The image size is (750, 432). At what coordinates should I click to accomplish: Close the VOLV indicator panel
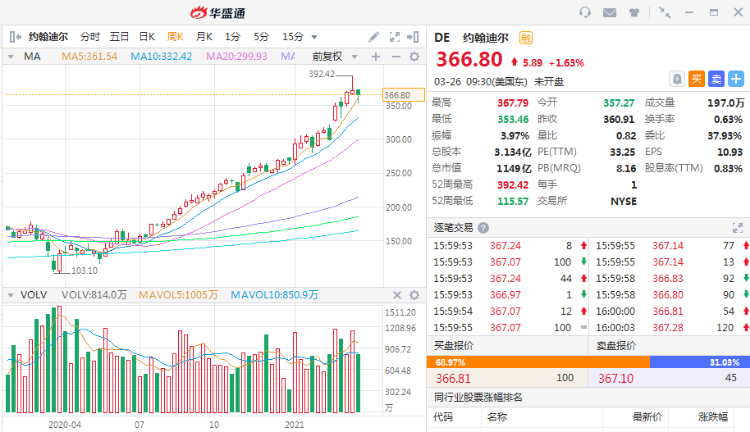(397, 295)
